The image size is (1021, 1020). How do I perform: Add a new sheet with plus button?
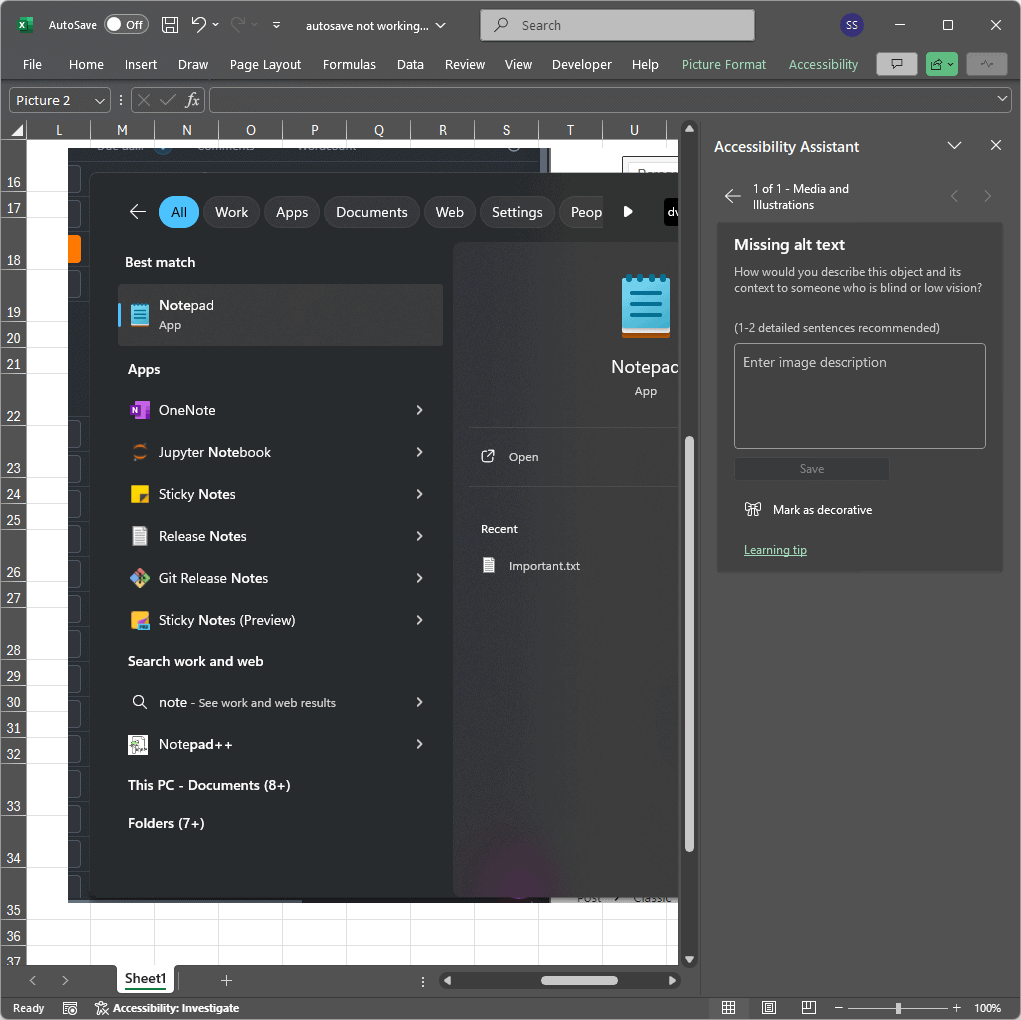pyautogui.click(x=226, y=980)
